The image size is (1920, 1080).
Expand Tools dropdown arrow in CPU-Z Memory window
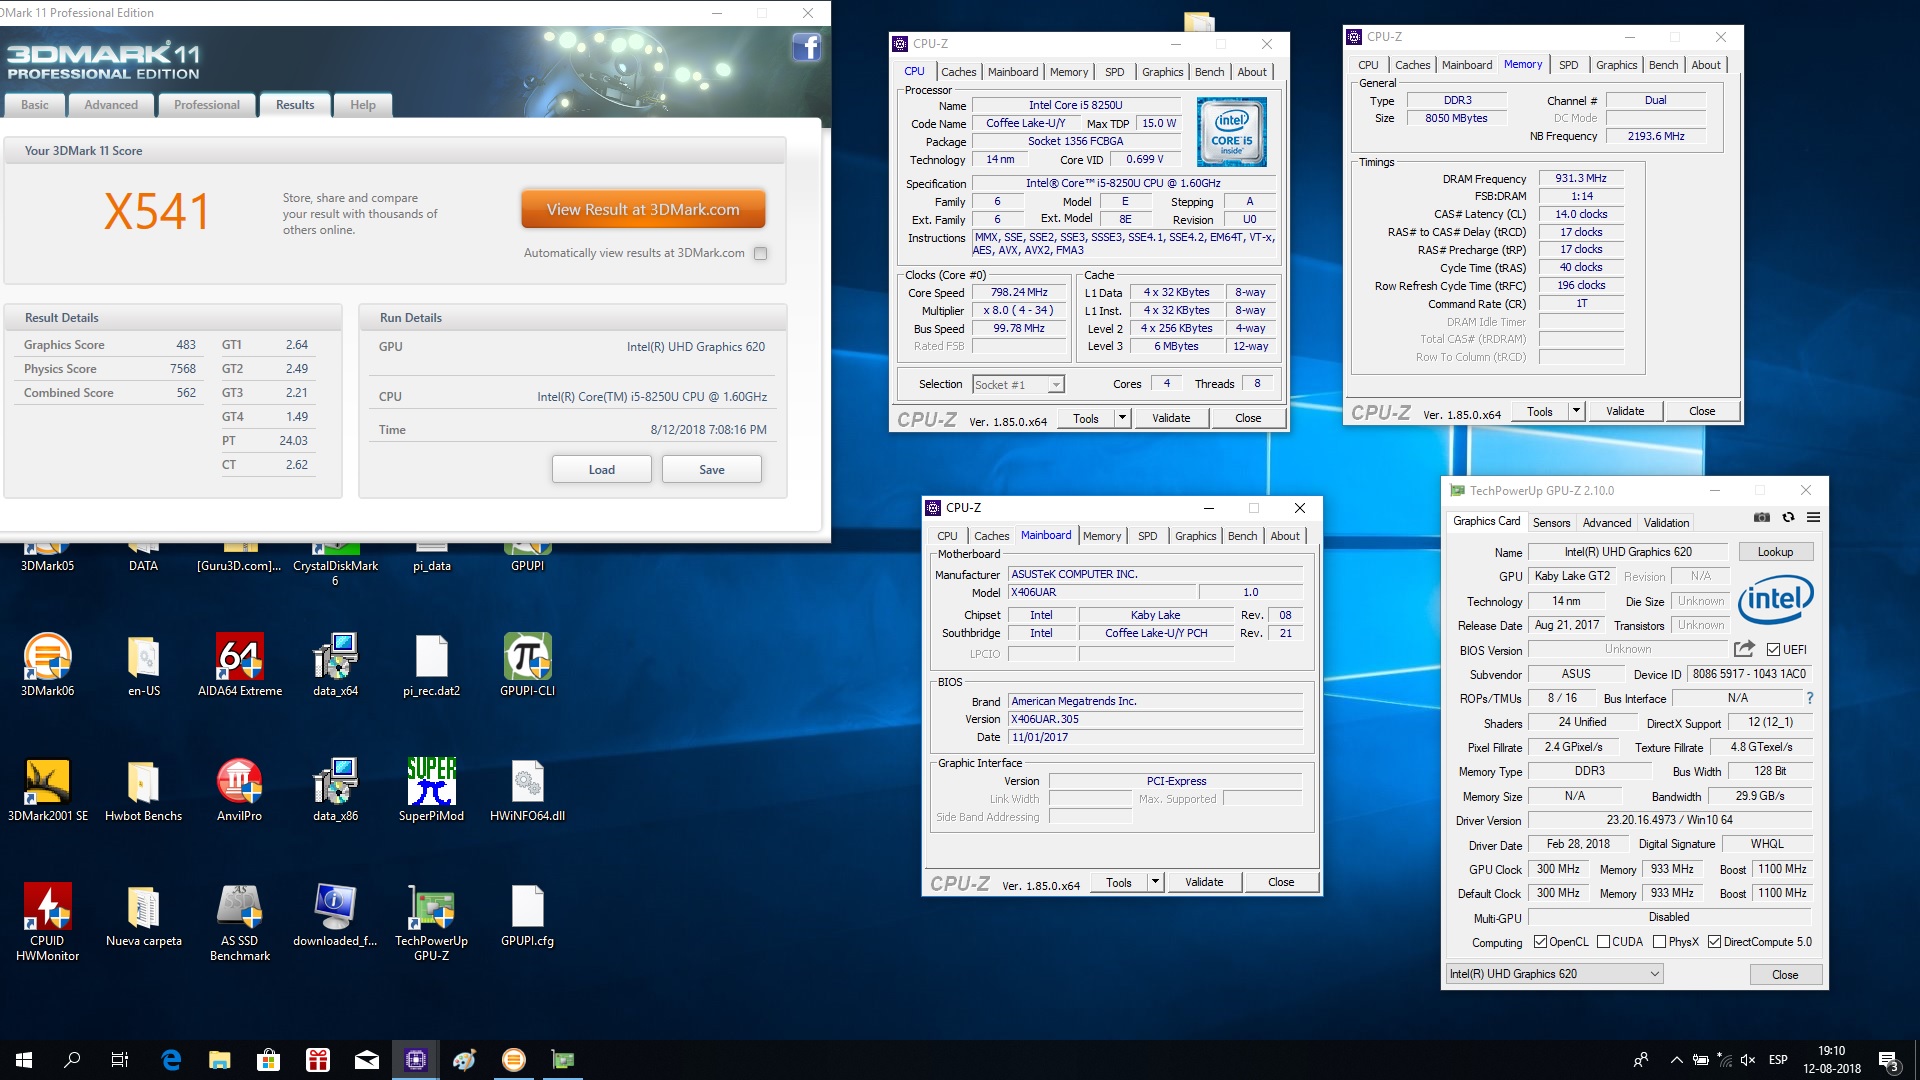coord(1577,411)
